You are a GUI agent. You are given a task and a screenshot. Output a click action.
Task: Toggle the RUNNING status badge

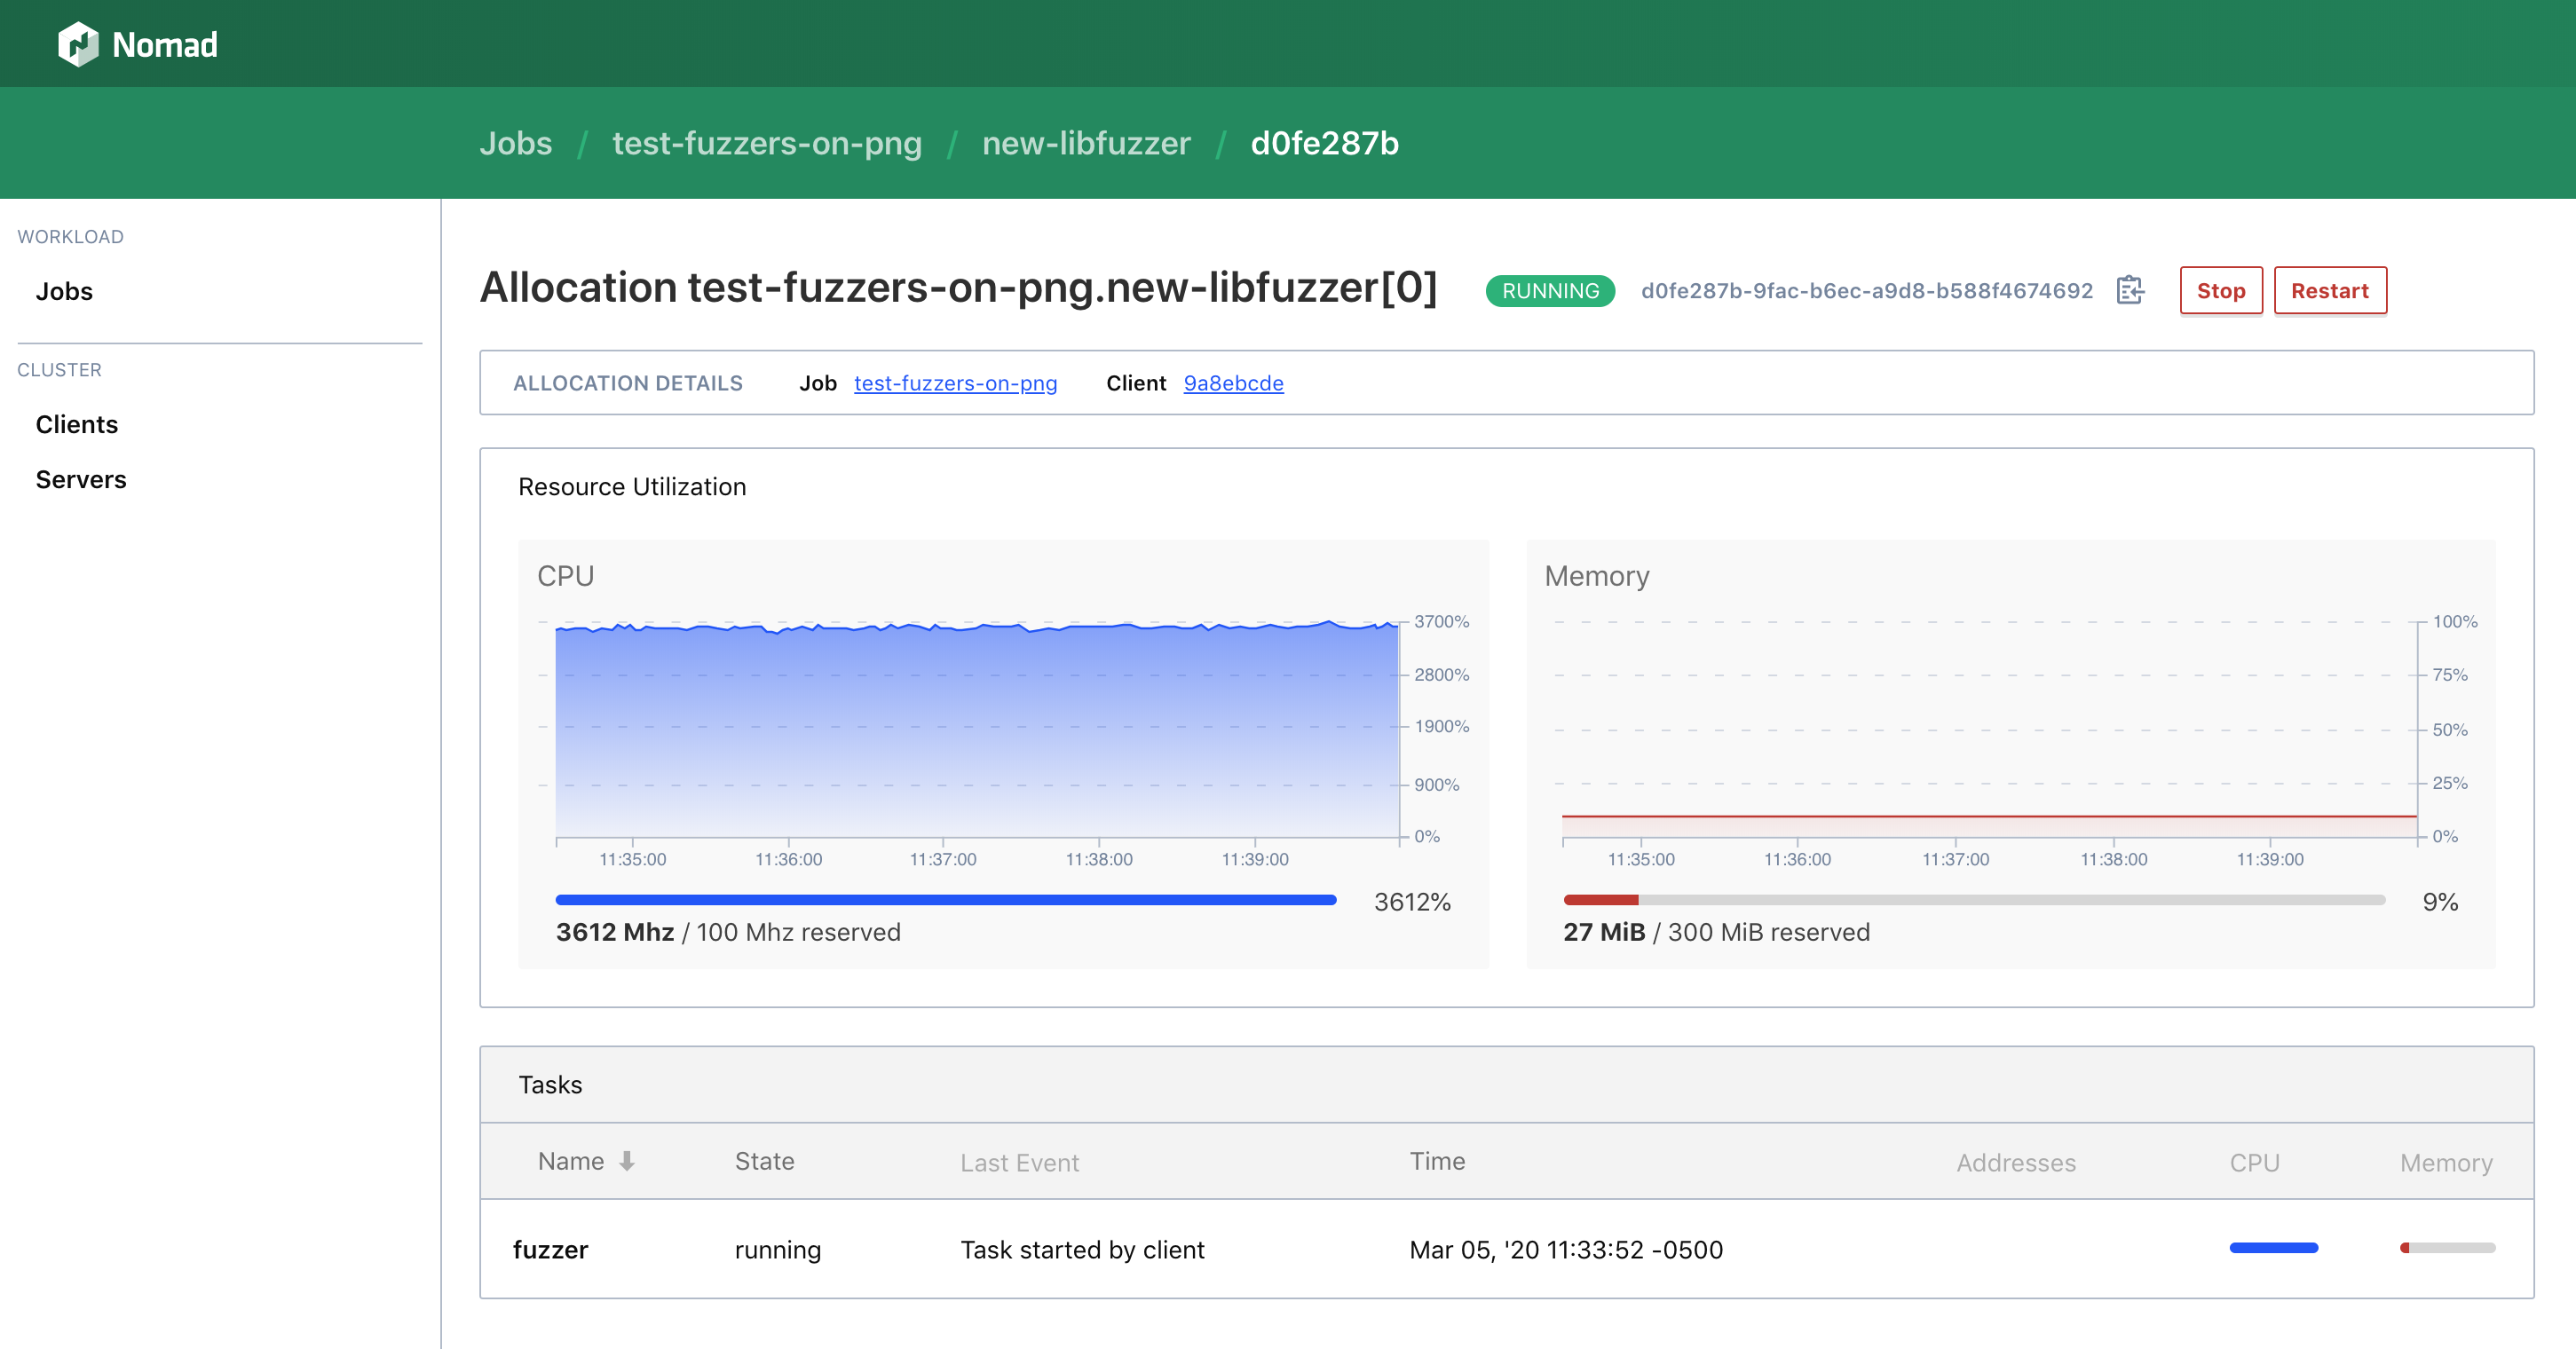[1549, 289]
